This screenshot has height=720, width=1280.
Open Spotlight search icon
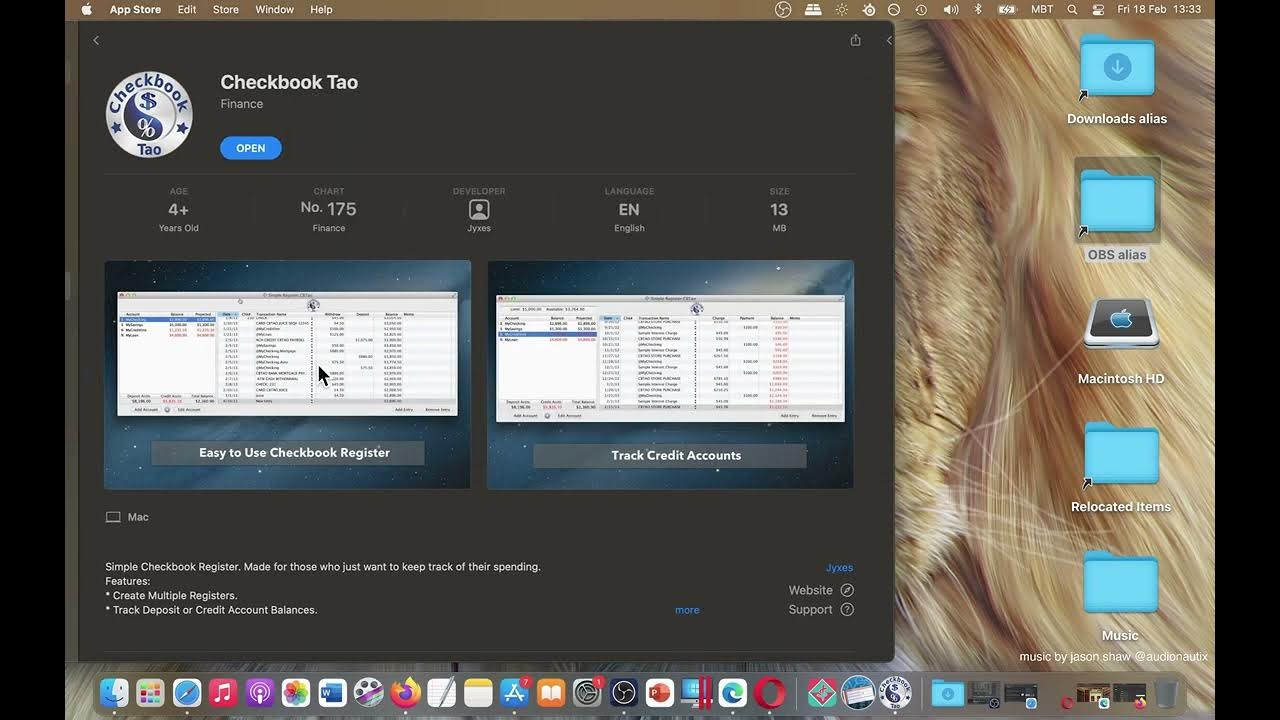[x=1072, y=9]
